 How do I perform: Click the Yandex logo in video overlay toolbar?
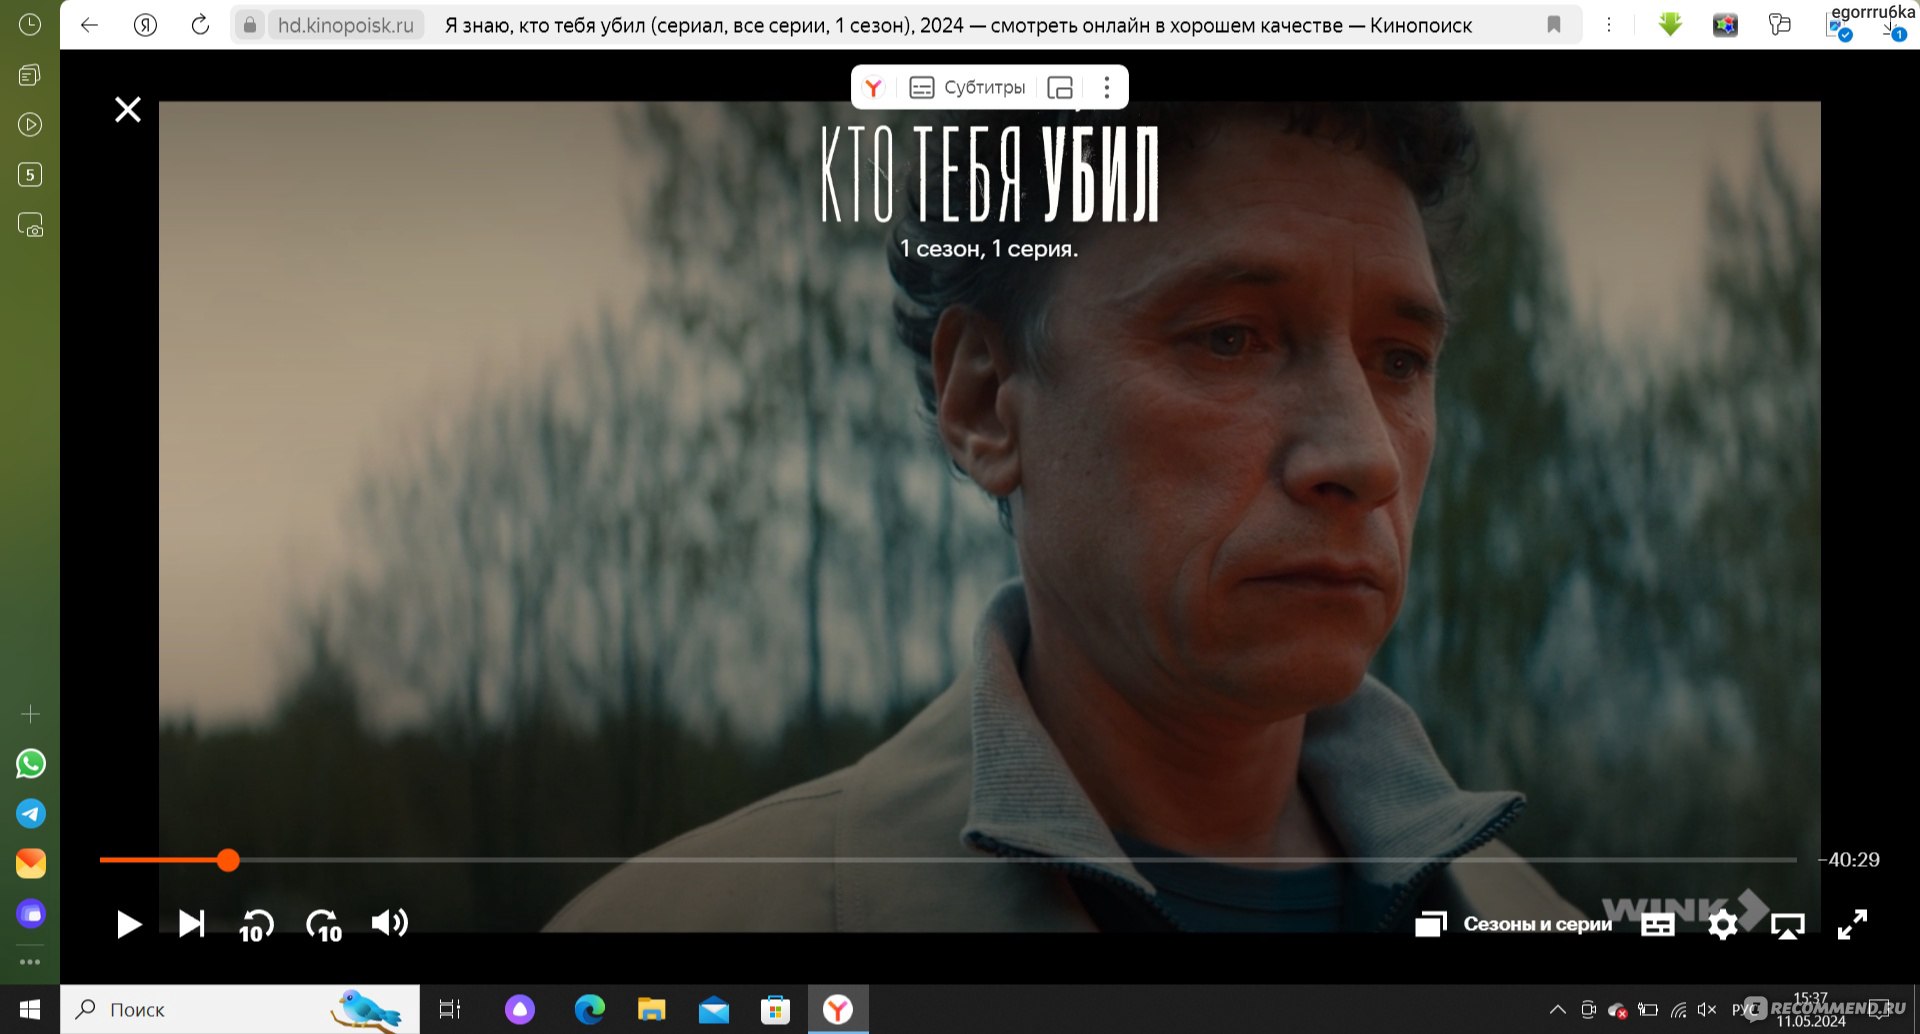coord(874,88)
